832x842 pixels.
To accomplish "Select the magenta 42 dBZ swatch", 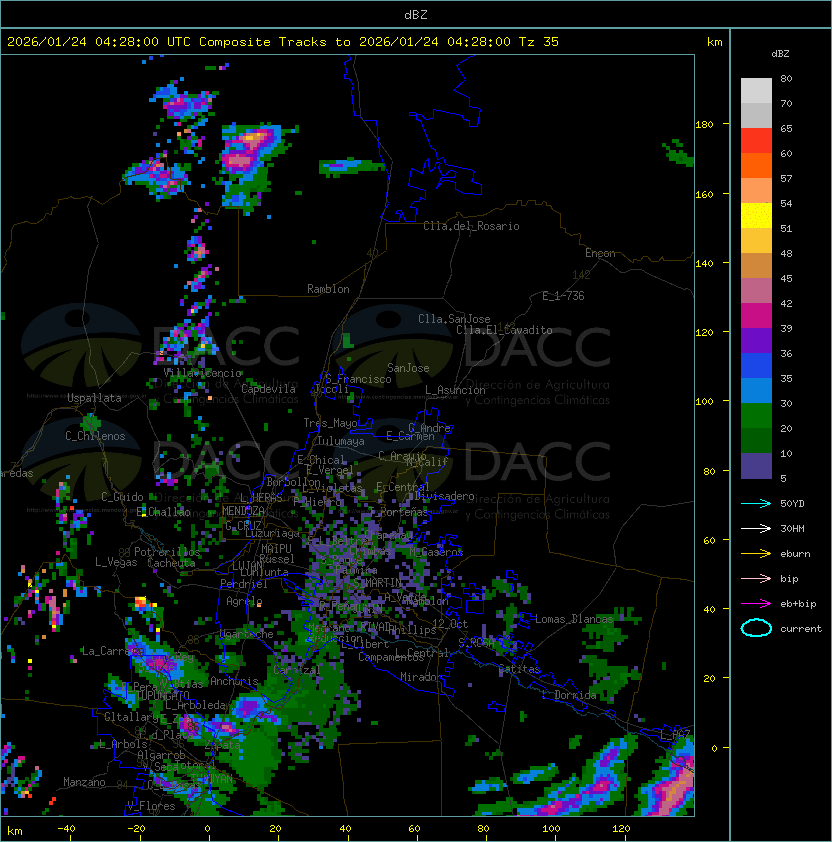I will coord(756,316).
